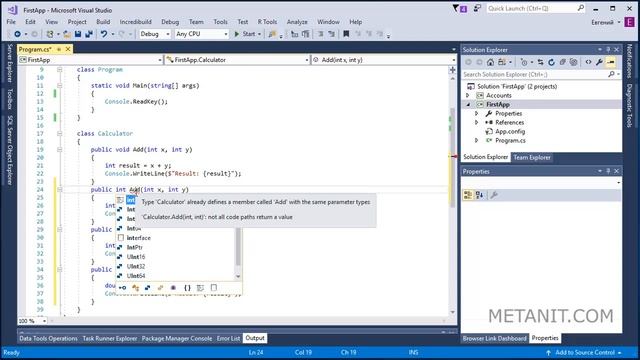The image size is (640, 360).
Task: Click the Save All toolbar icon
Action: 88,34
